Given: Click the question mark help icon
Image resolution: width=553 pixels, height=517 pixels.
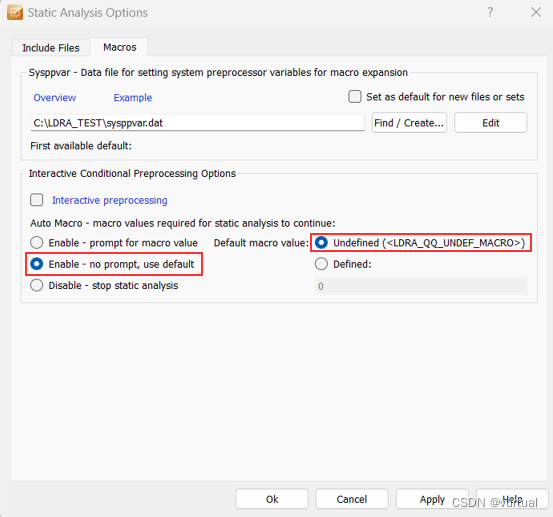Looking at the screenshot, I should click(x=490, y=12).
